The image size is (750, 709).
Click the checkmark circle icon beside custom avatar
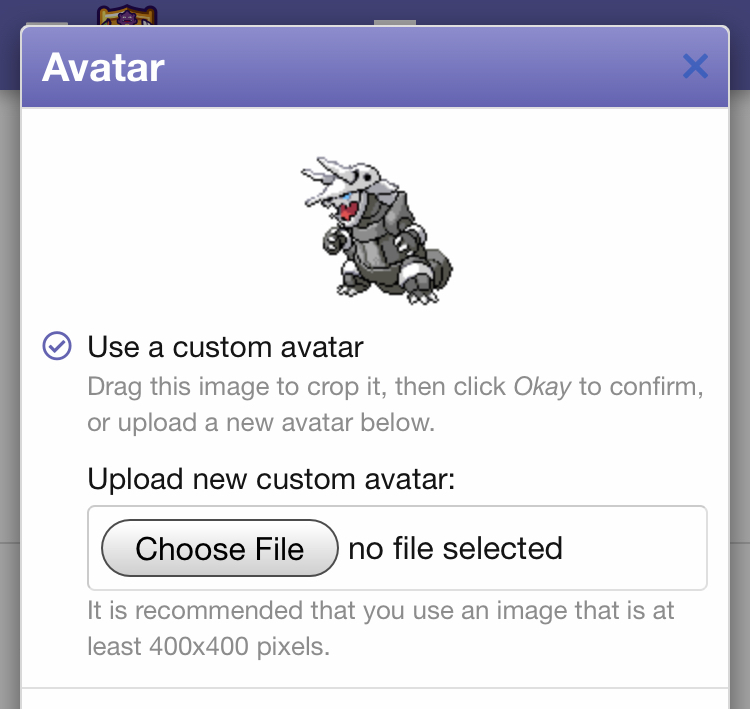[57, 347]
